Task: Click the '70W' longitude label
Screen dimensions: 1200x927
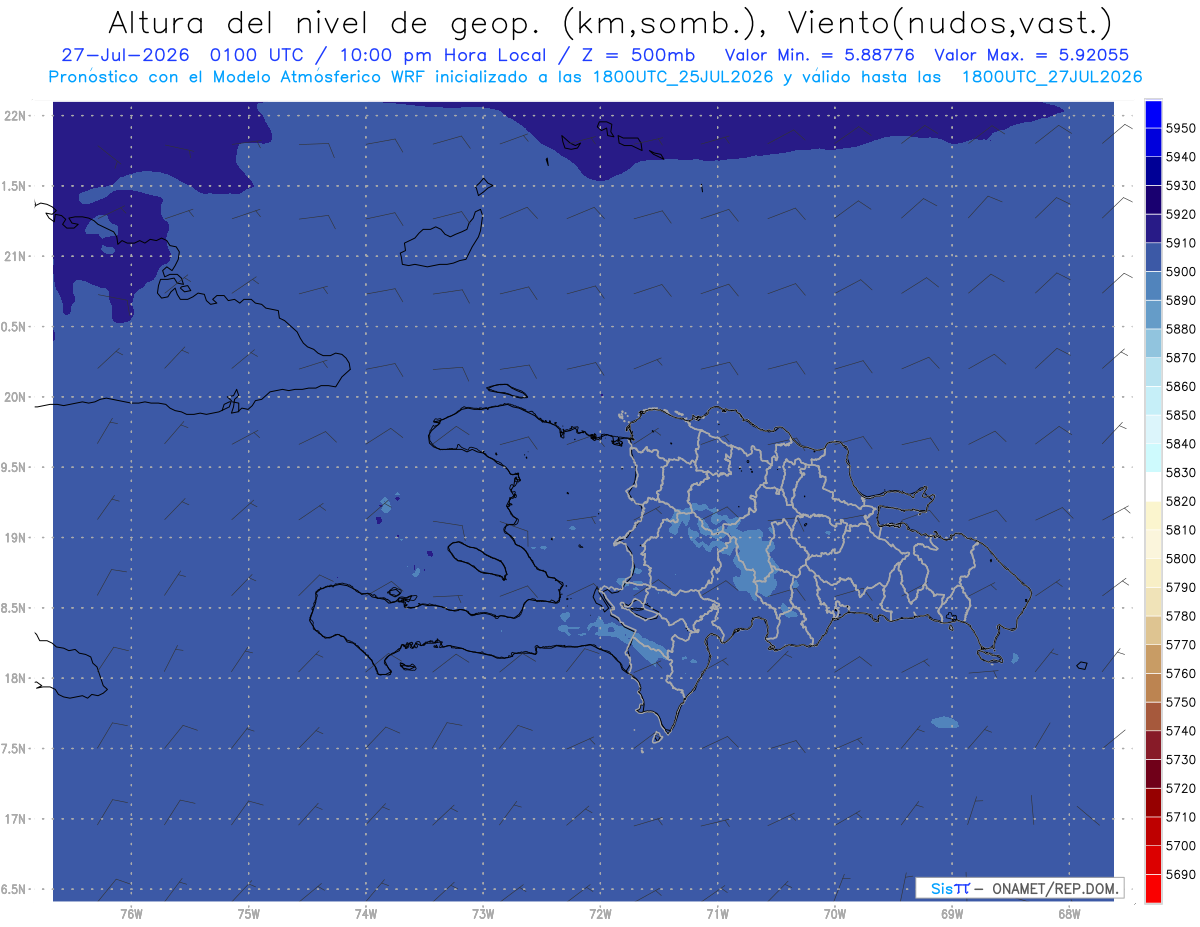Action: tap(835, 913)
